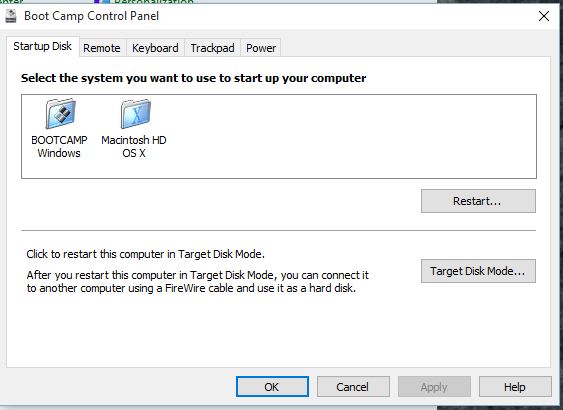The height and width of the screenshot is (410, 563).
Task: Click the Target Disk Mode... button
Action: [x=478, y=271]
